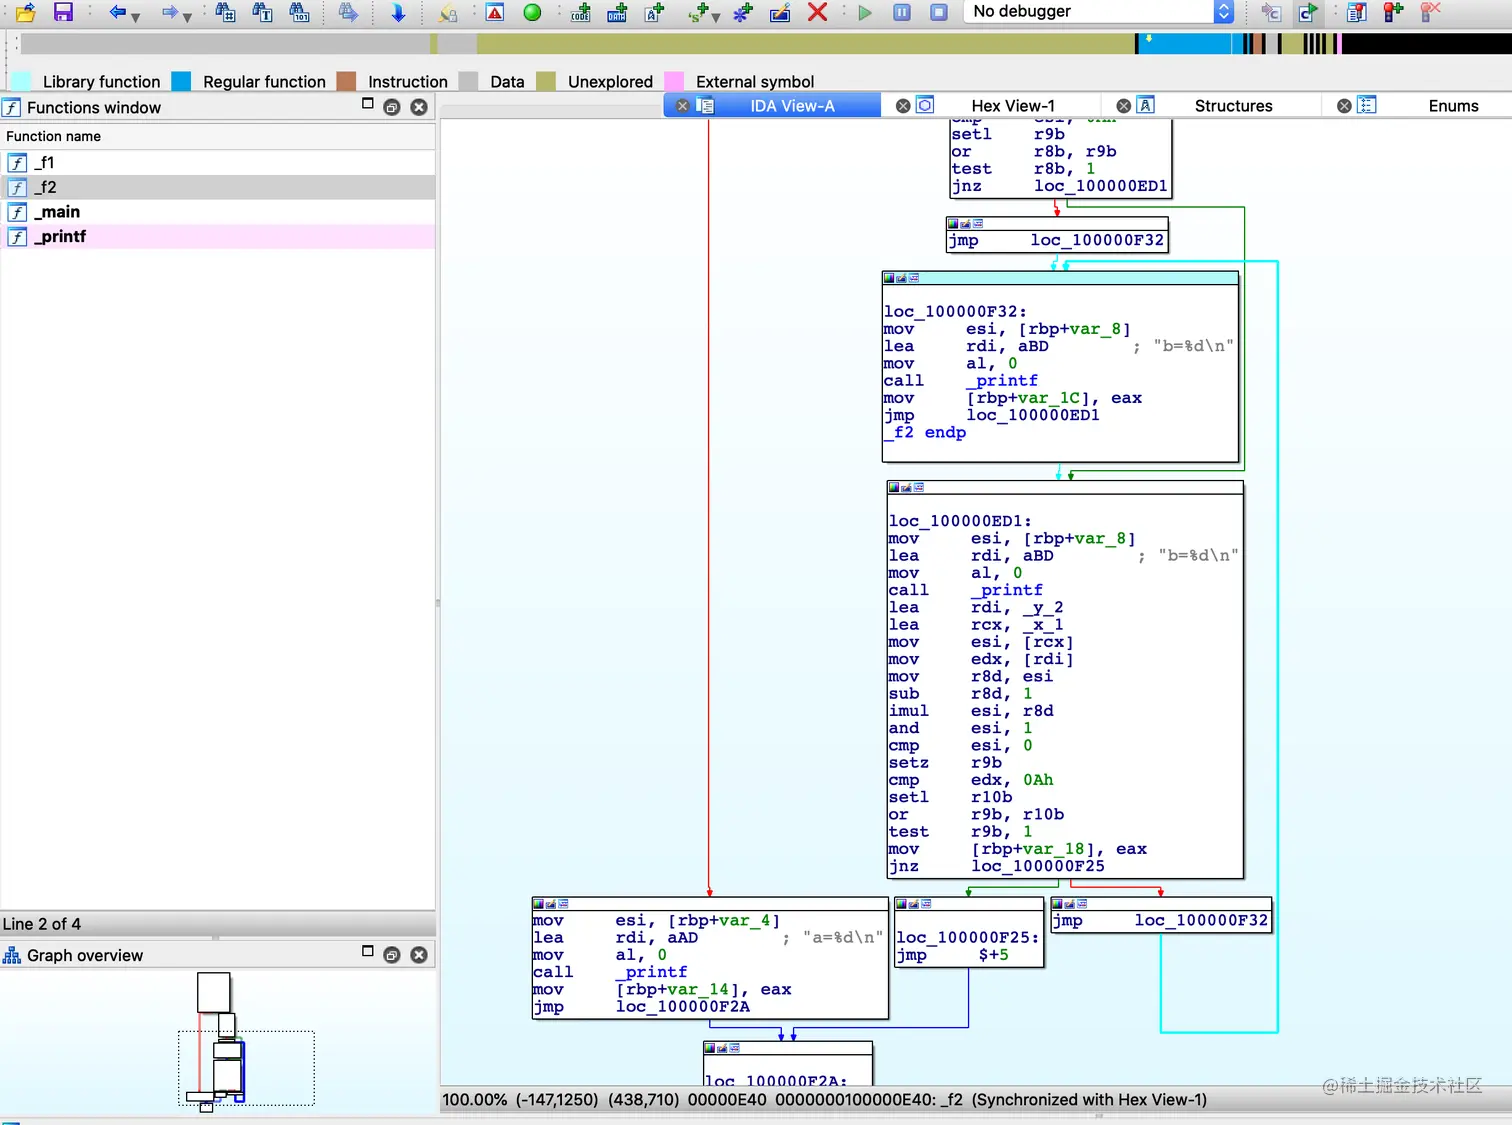Screen dimensions: 1512x1125
Task: Click the red warning triangle icon
Action: click(x=495, y=12)
